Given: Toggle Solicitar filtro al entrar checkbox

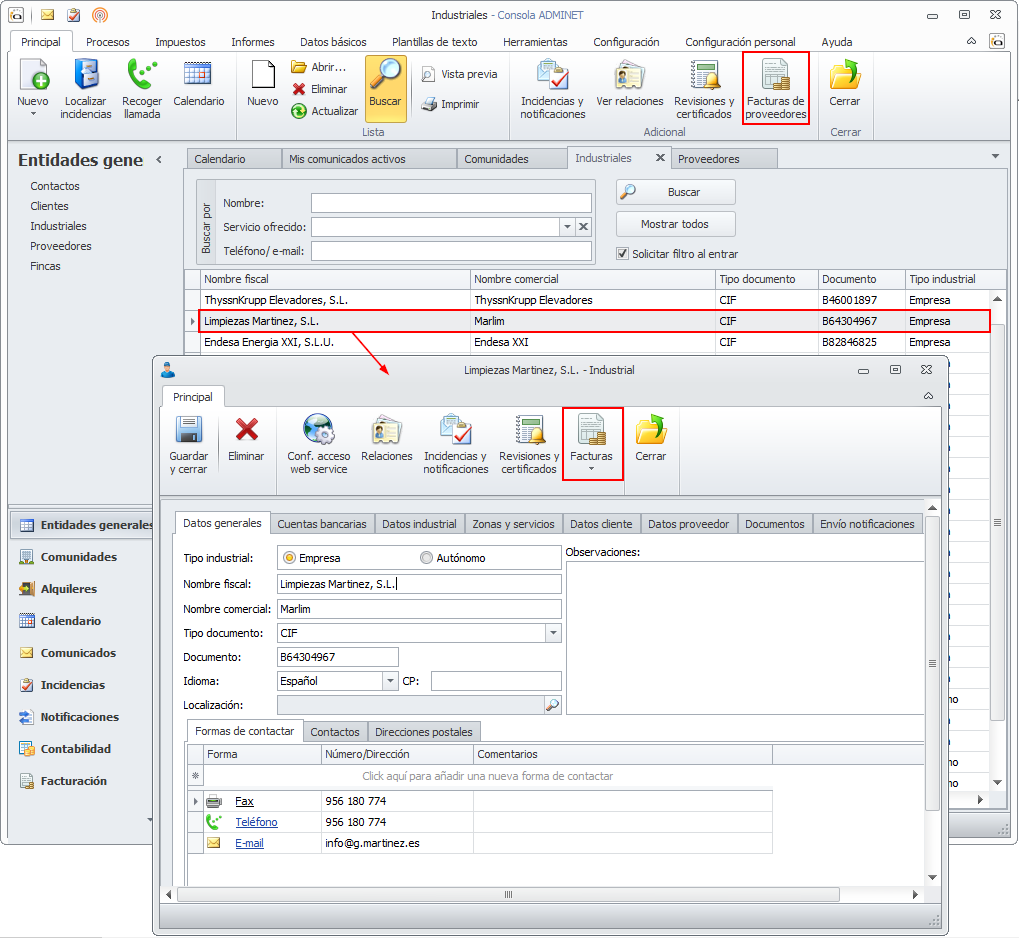Looking at the screenshot, I should coord(623,254).
